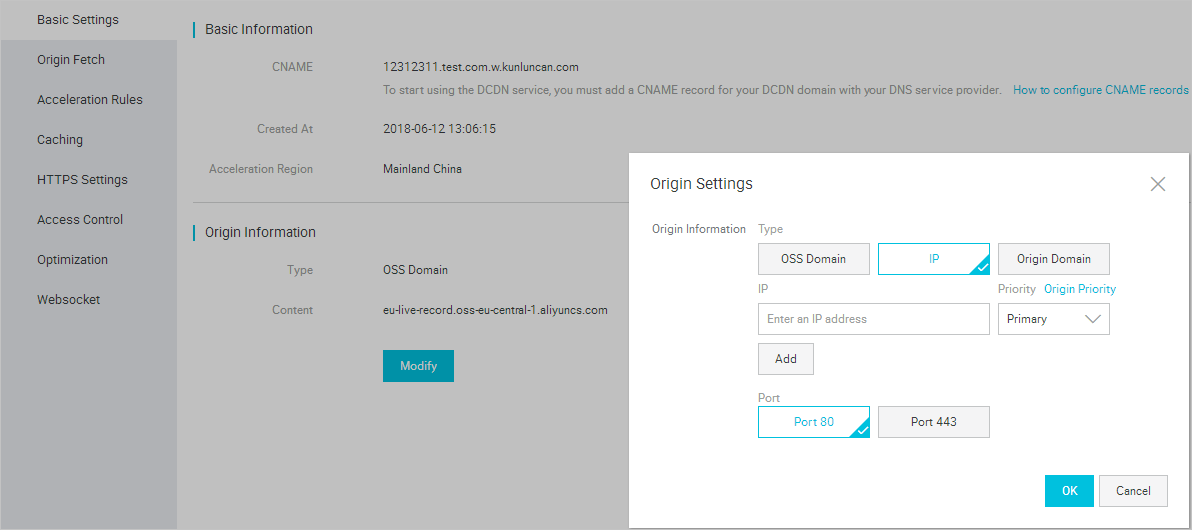Select Port 443 option
Screen dimensions: 1192x530
point(933,422)
